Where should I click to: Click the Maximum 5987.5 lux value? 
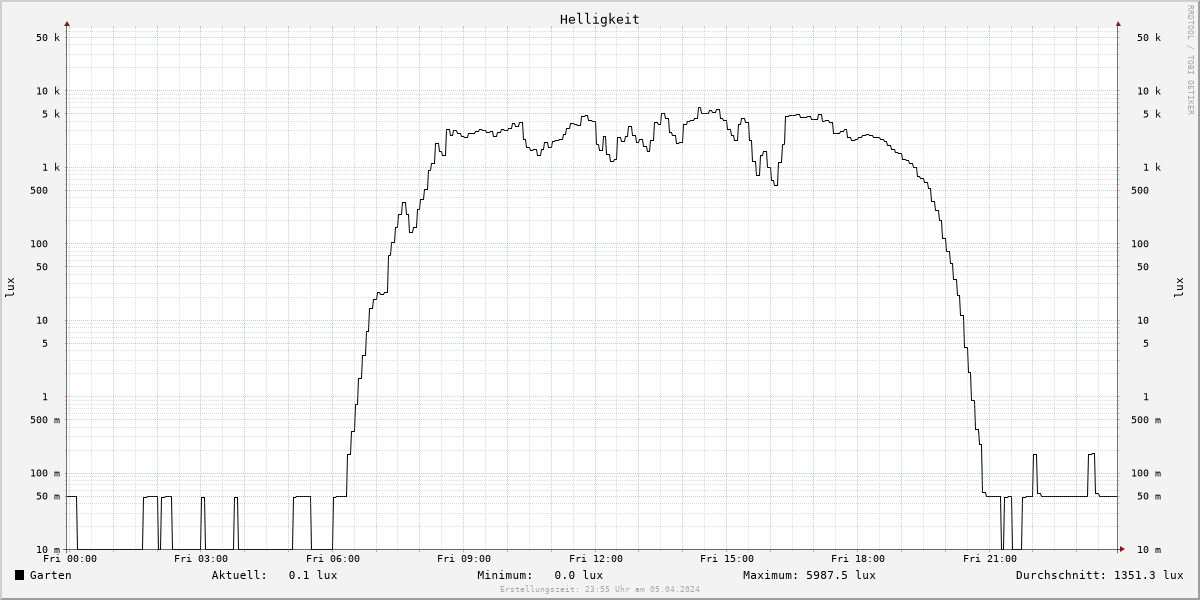pyautogui.click(x=841, y=575)
